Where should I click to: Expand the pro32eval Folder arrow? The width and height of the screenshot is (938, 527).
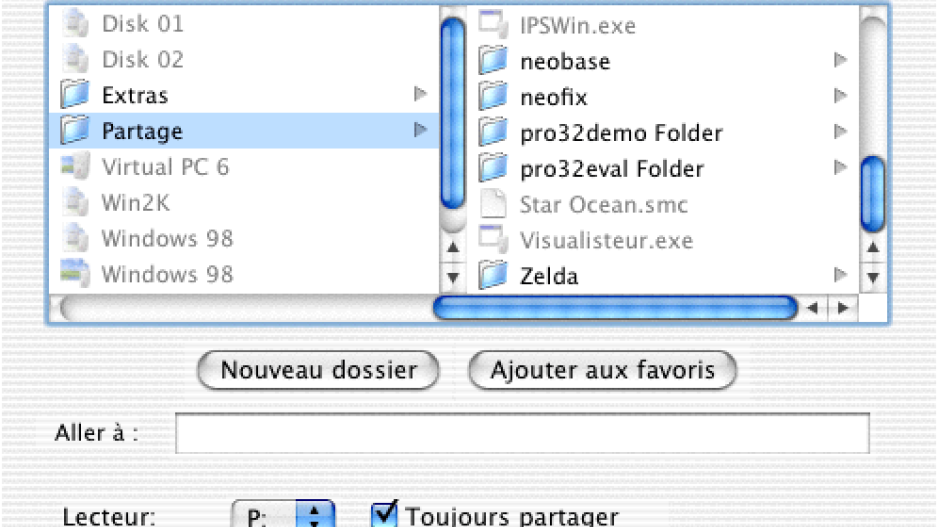pyautogui.click(x=840, y=167)
